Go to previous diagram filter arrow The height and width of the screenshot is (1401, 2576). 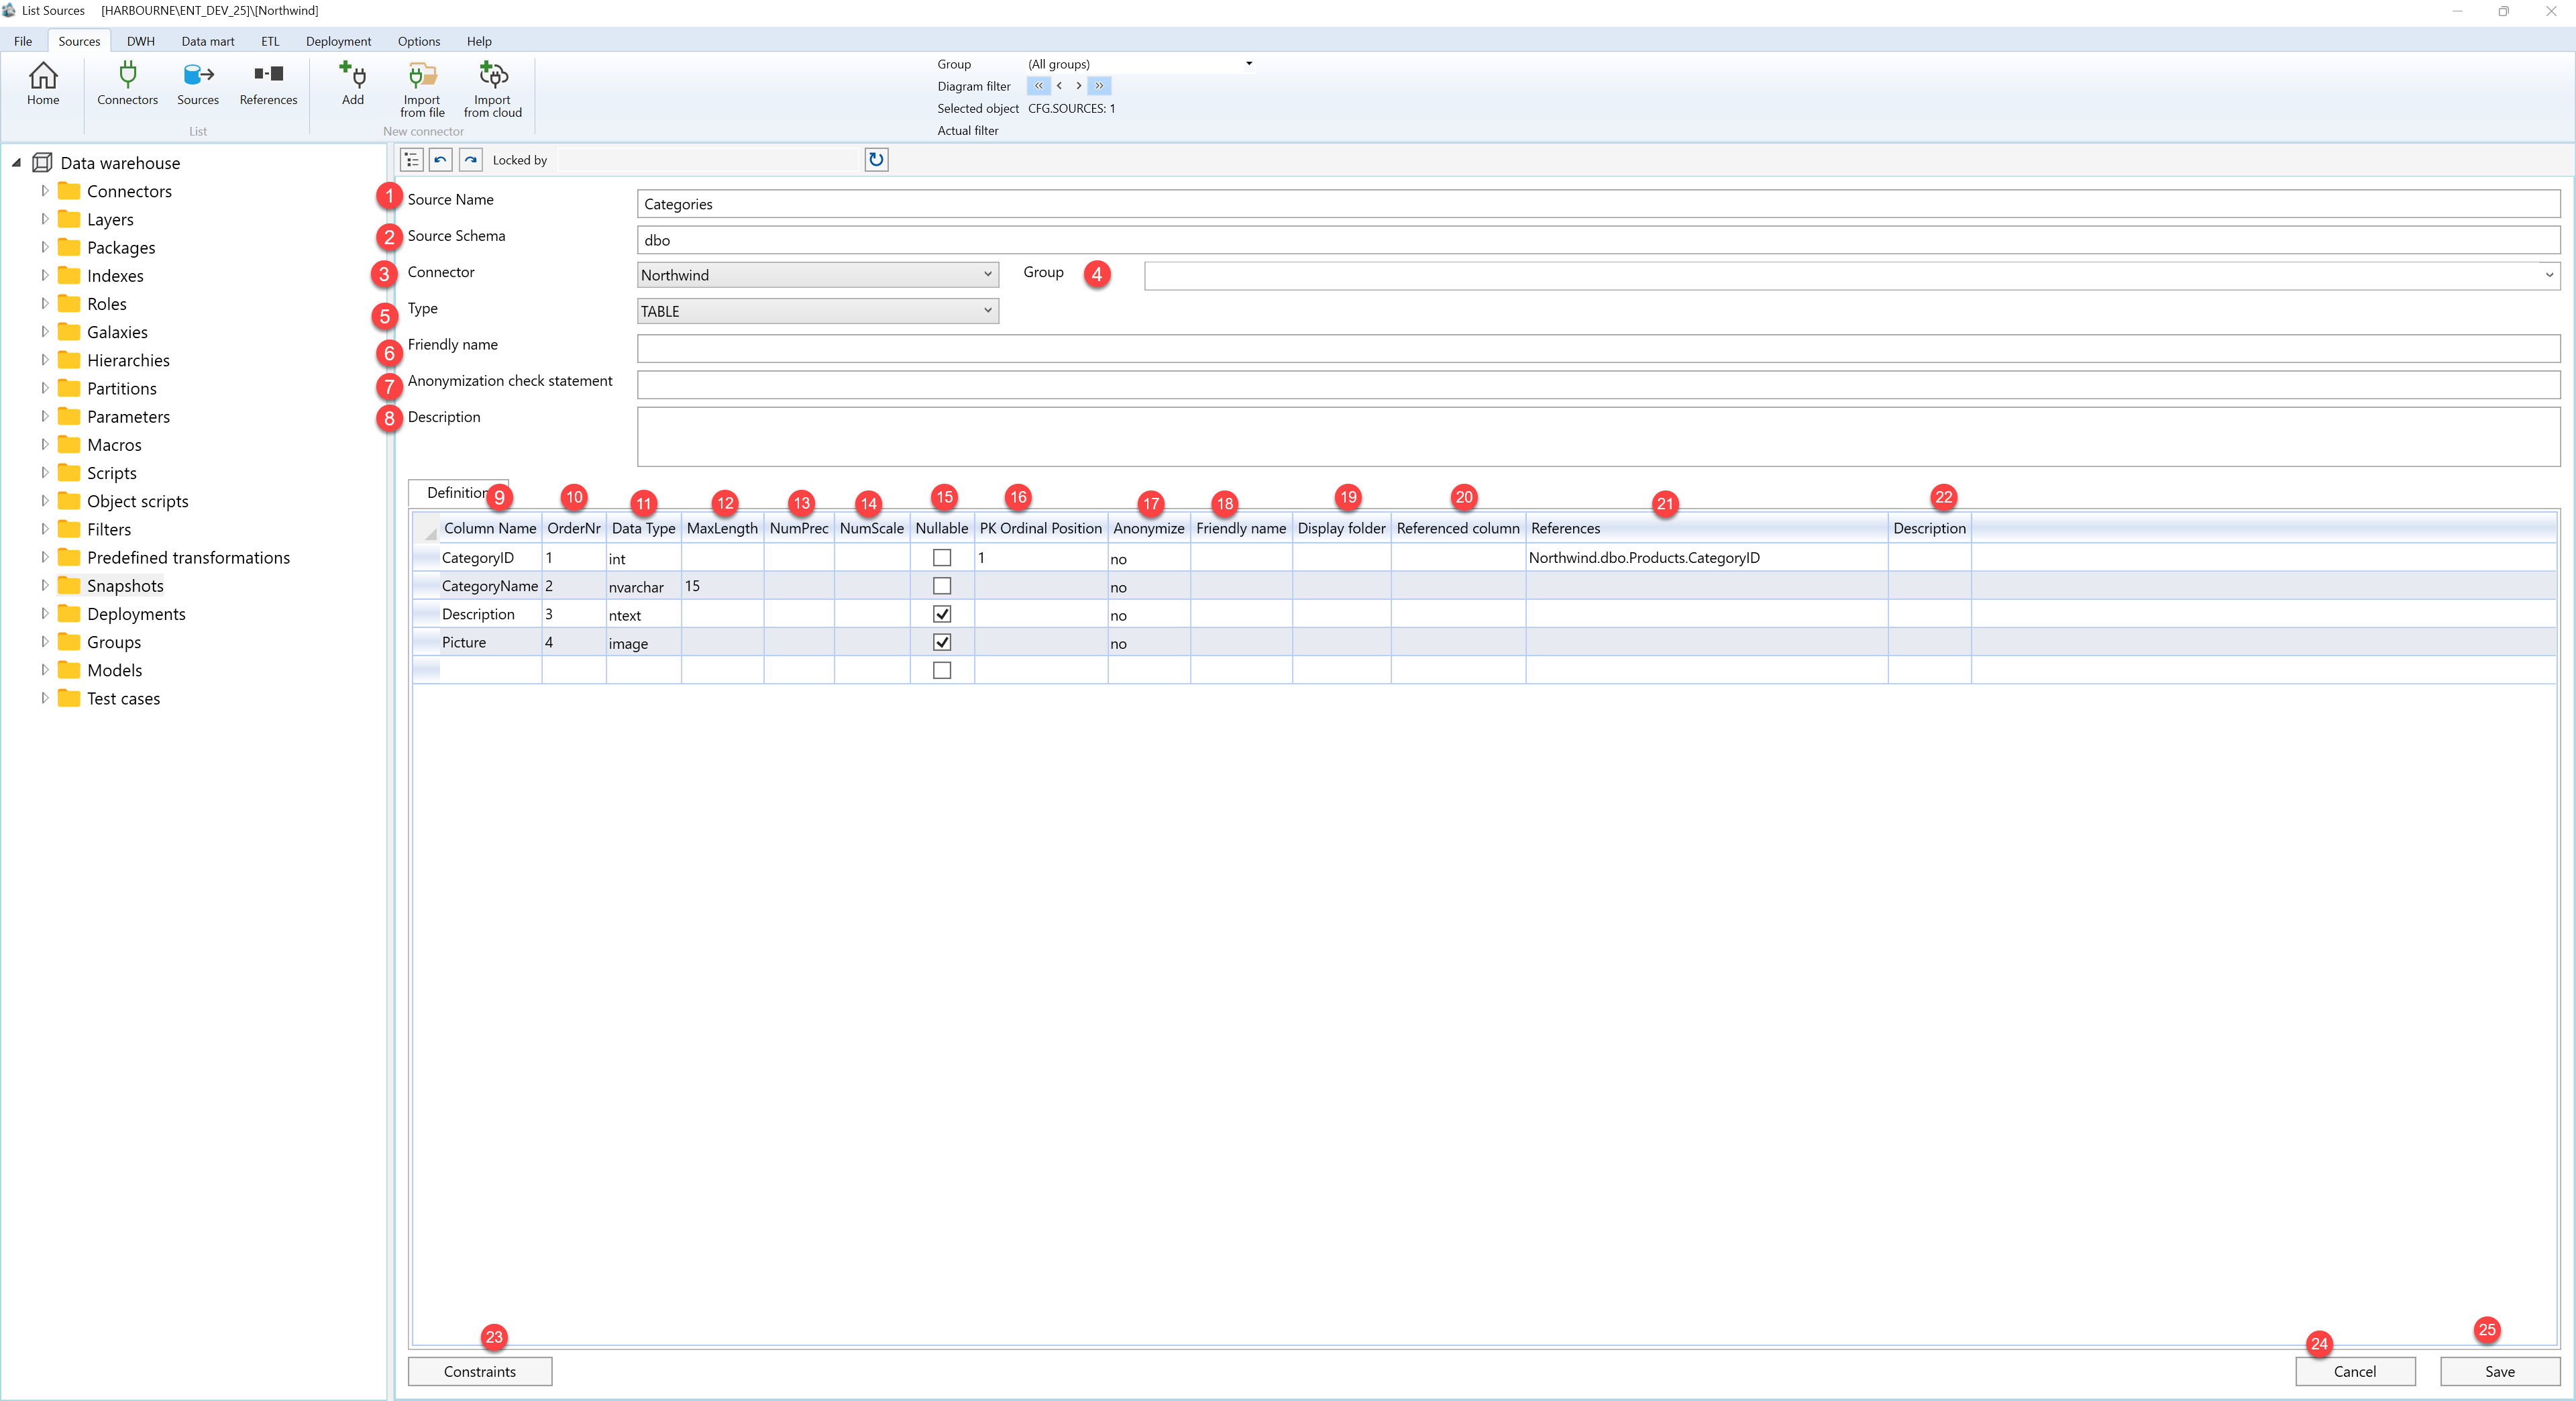(x=1059, y=86)
